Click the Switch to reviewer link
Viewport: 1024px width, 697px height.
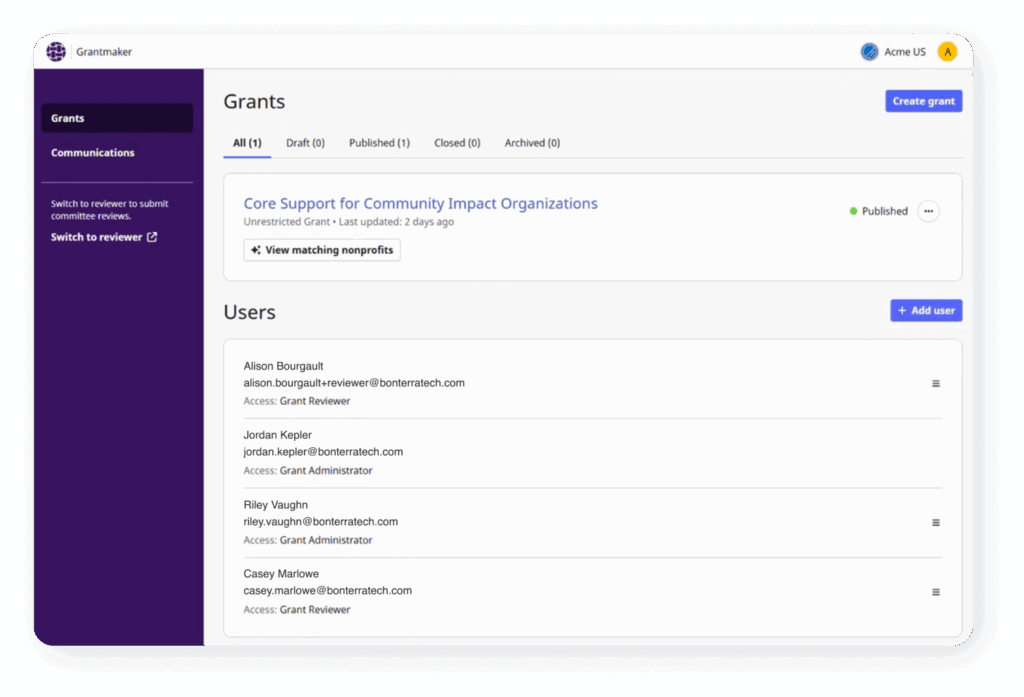[x=96, y=237]
